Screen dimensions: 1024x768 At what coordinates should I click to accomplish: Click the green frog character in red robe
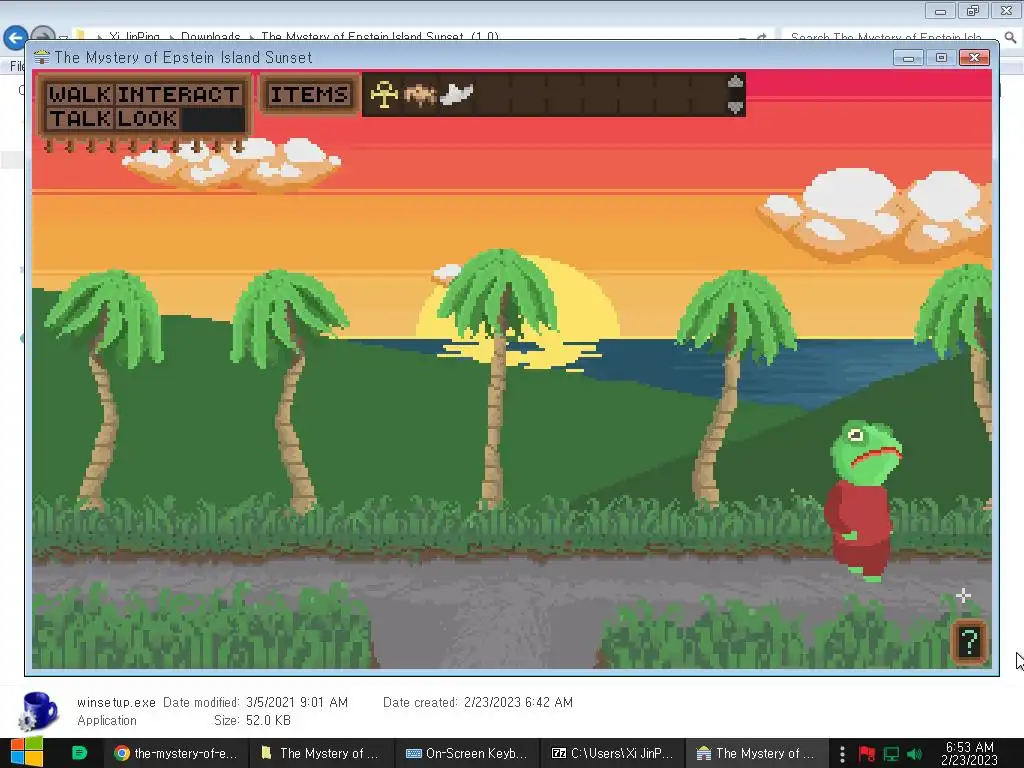pyautogui.click(x=862, y=500)
